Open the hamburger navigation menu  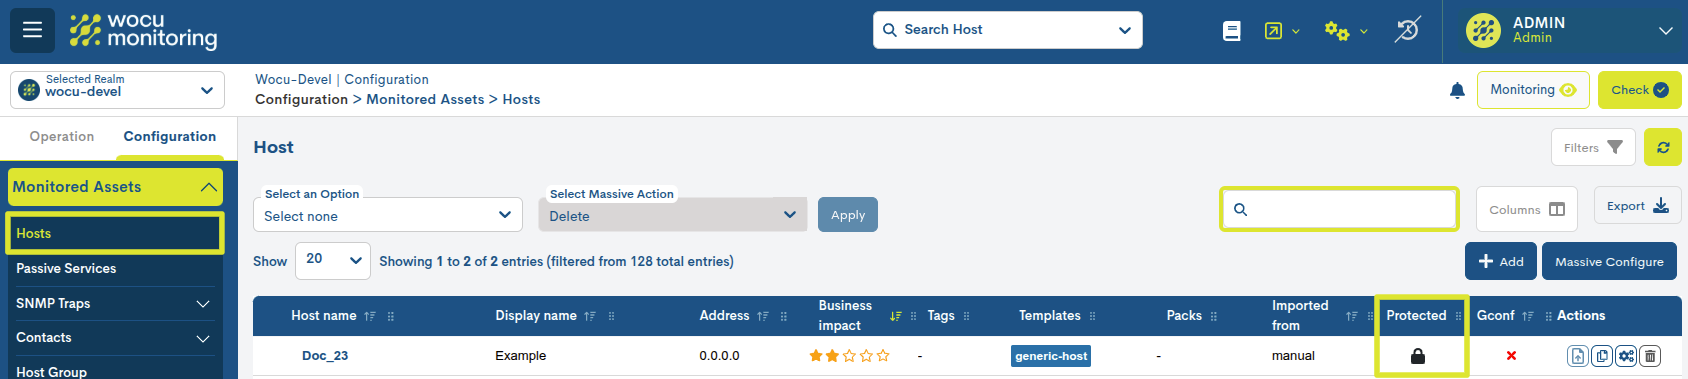32,30
